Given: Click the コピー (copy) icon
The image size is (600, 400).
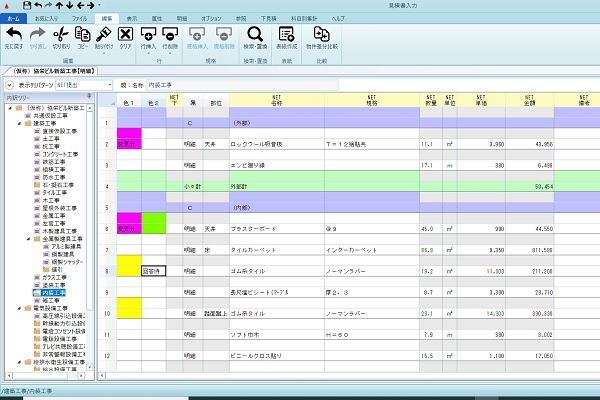Looking at the screenshot, I should click(x=83, y=34).
